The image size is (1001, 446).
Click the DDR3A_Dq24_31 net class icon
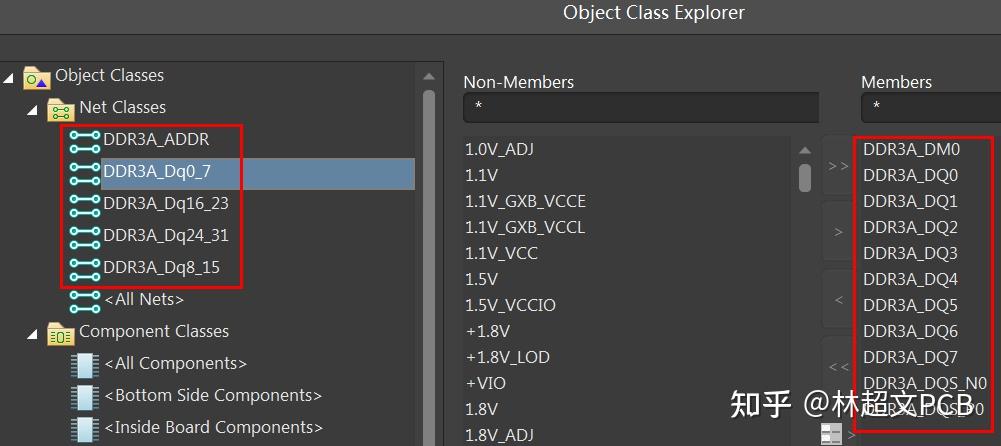coord(84,235)
